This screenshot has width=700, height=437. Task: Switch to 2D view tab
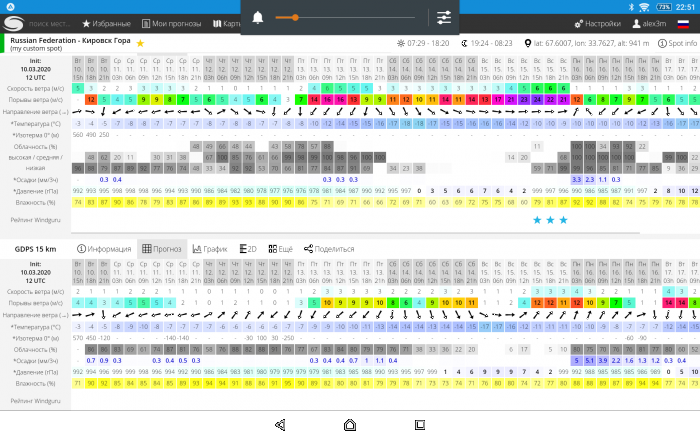coord(248,249)
